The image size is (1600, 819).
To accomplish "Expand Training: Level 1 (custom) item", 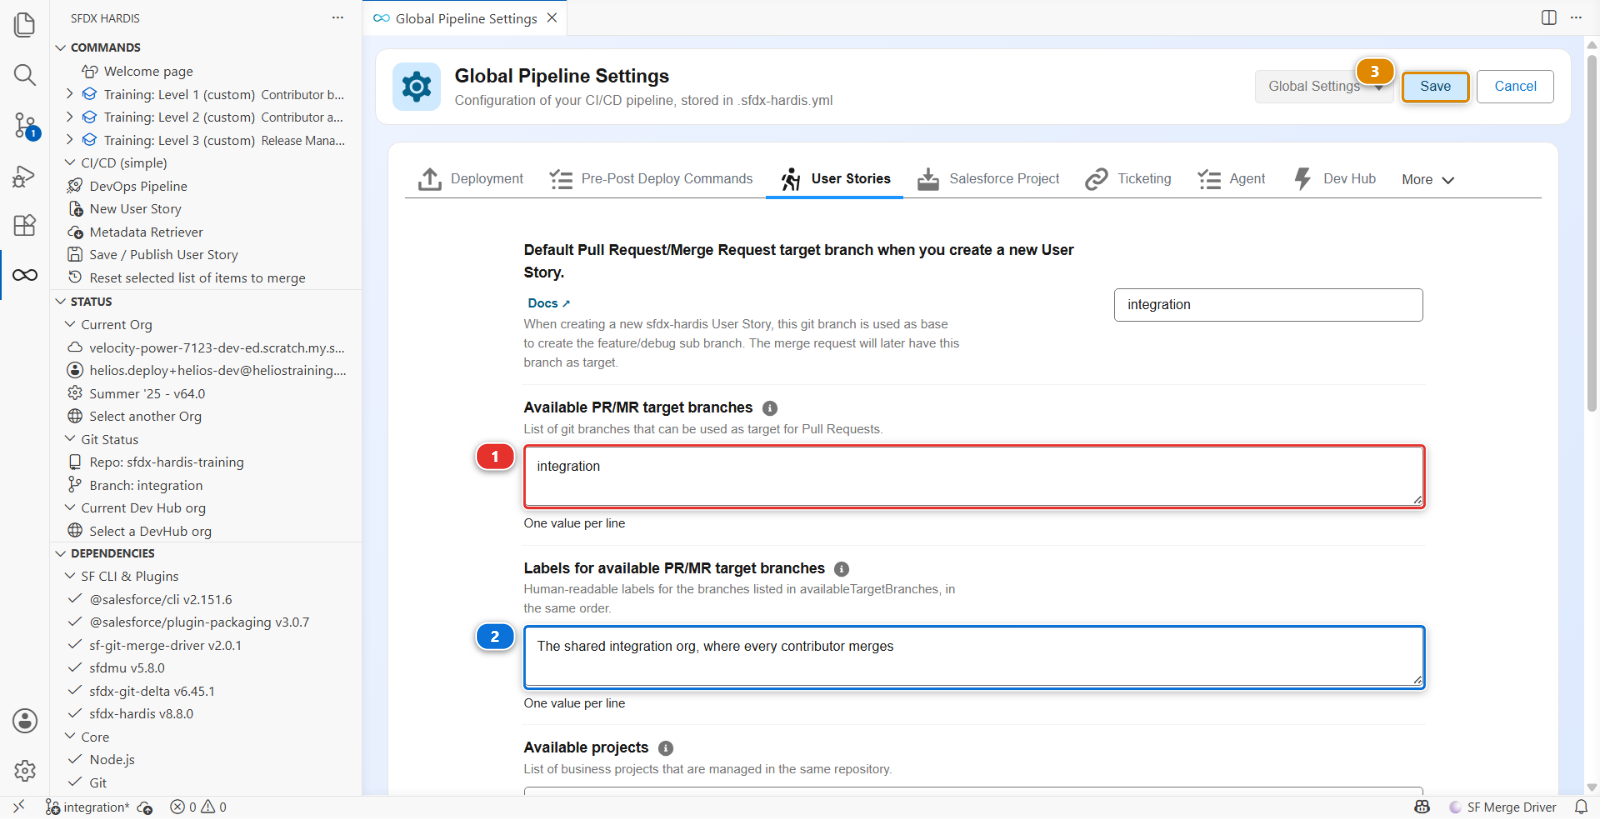I will coord(70,94).
